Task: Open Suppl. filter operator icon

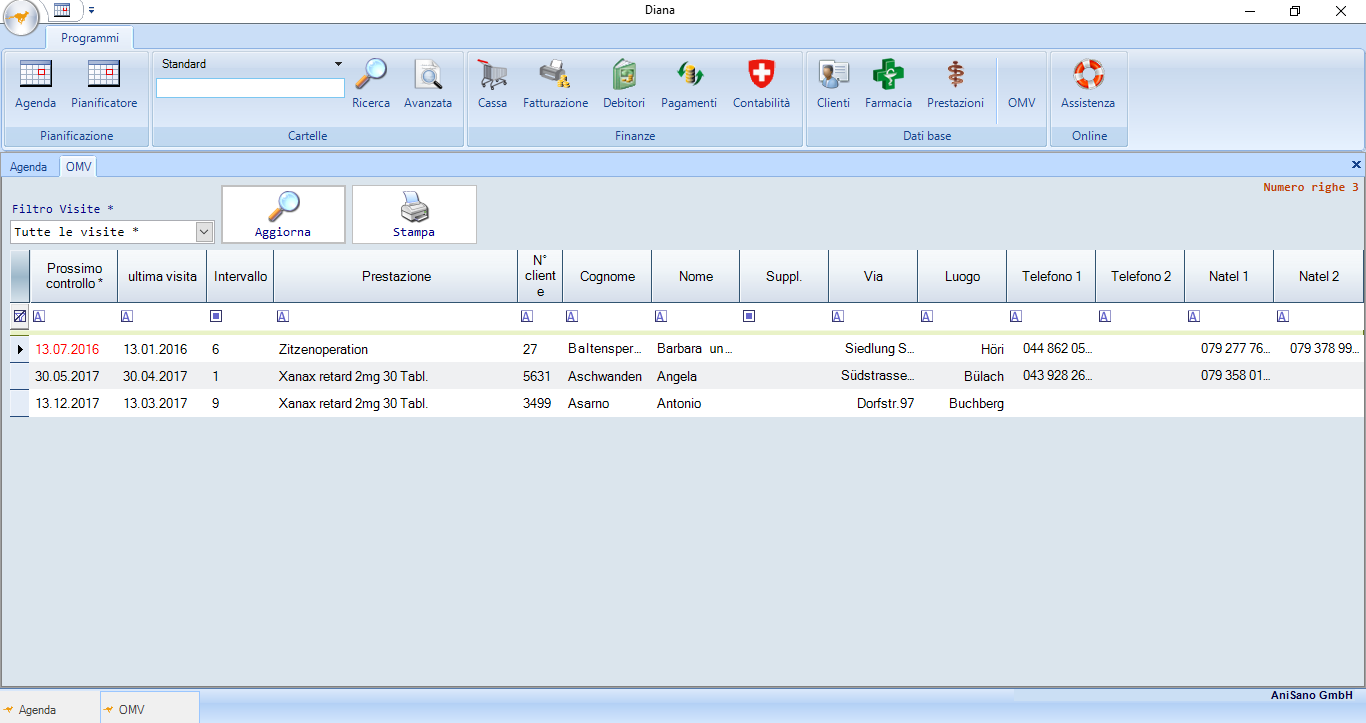Action: (749, 316)
